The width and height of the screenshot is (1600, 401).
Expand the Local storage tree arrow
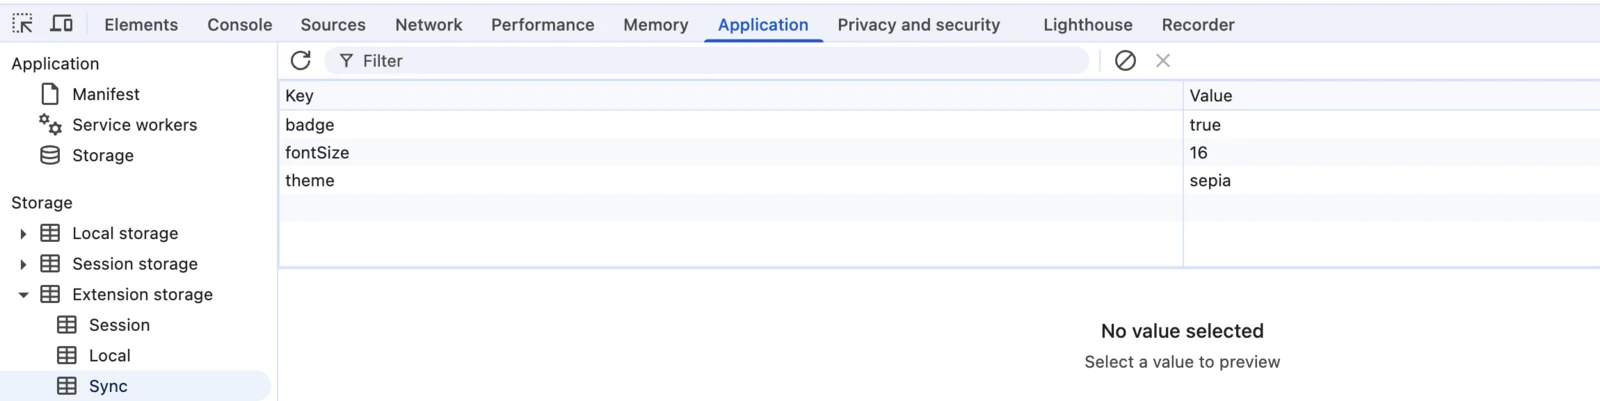[x=23, y=234]
